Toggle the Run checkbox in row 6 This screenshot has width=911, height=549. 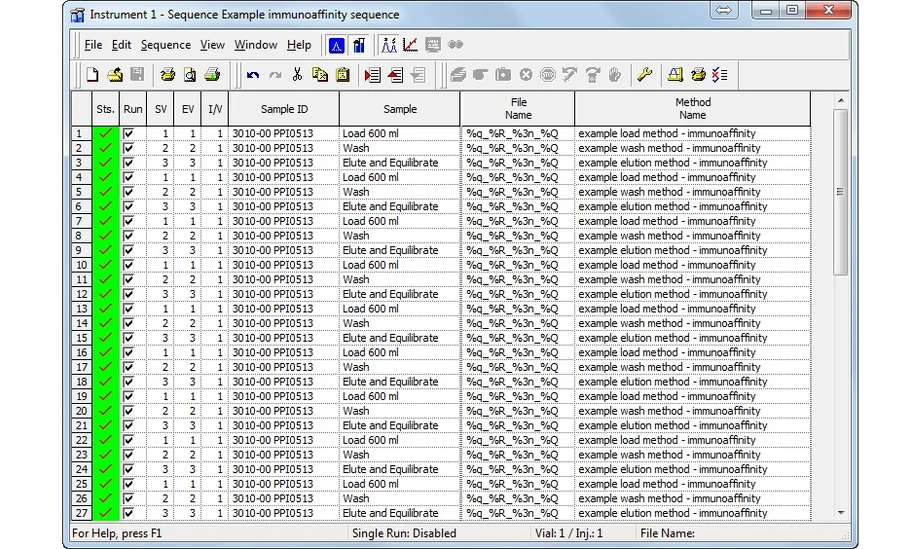click(x=128, y=206)
